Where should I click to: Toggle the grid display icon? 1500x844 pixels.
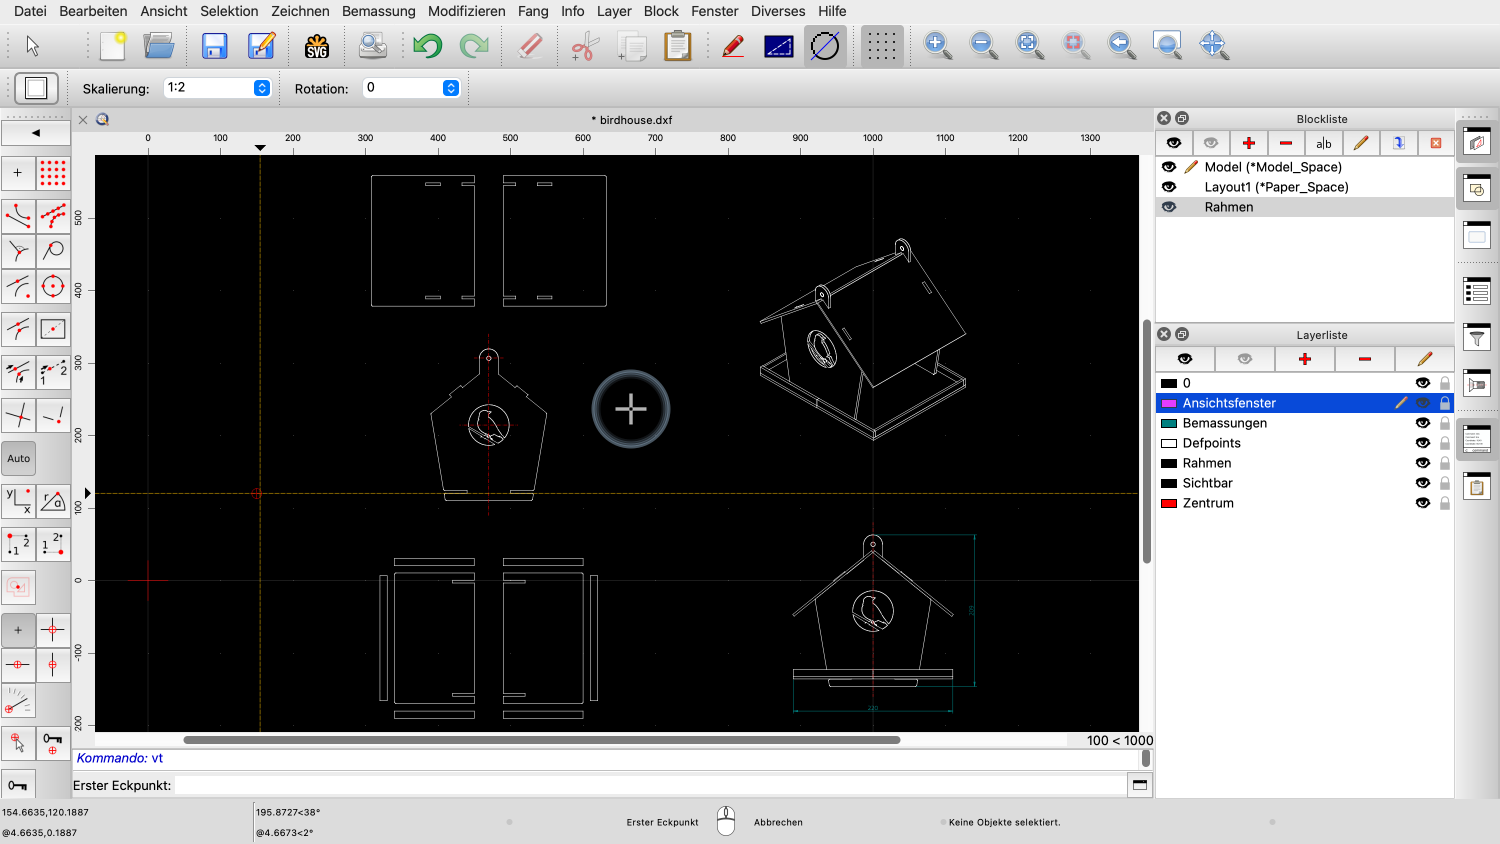pos(881,46)
